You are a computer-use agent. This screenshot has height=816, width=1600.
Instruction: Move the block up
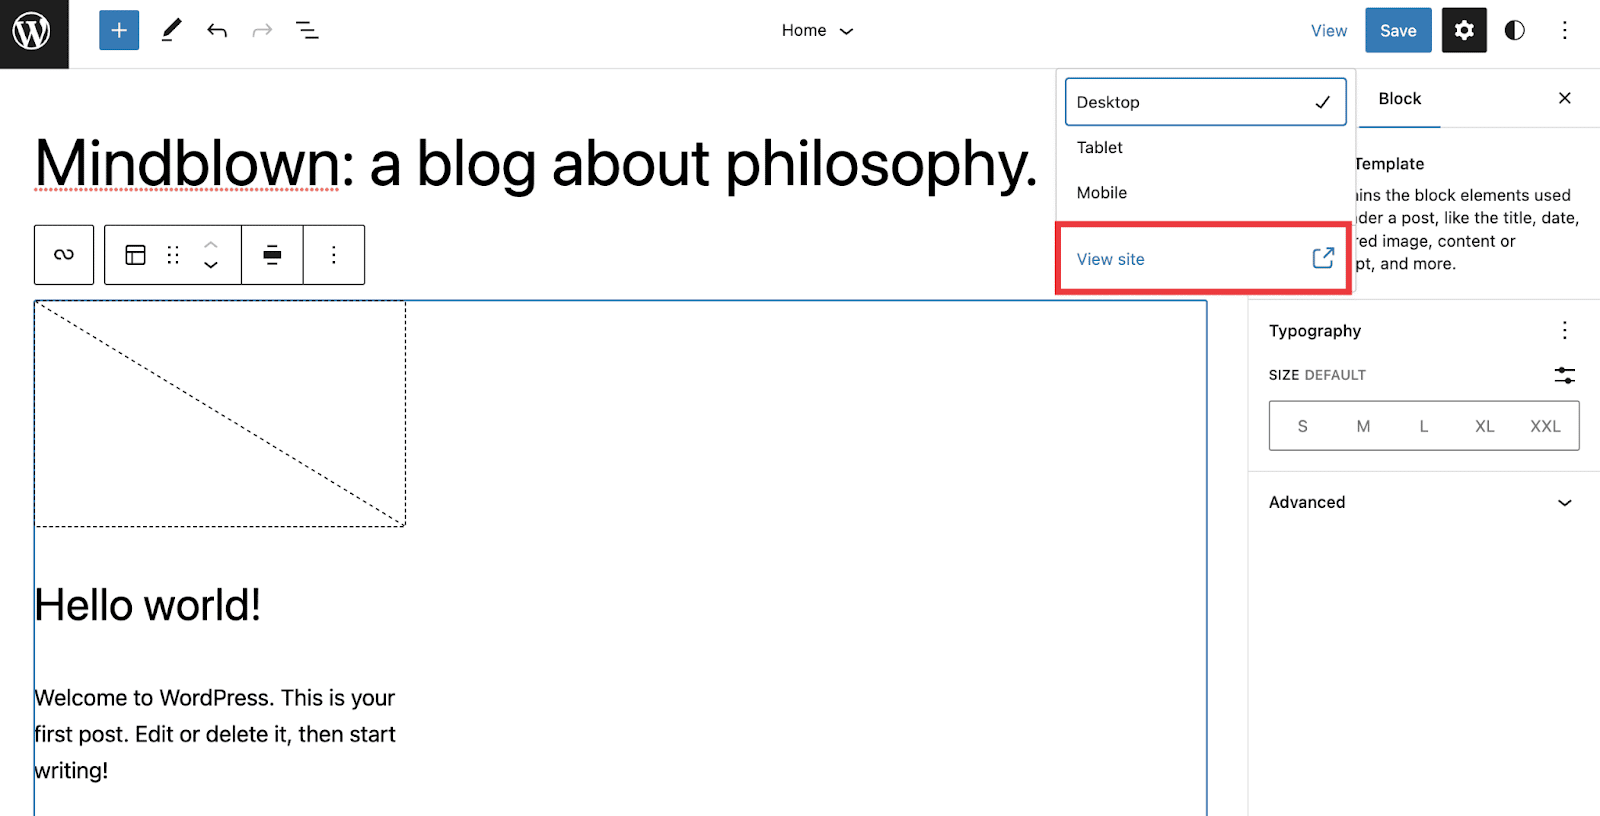pos(211,243)
